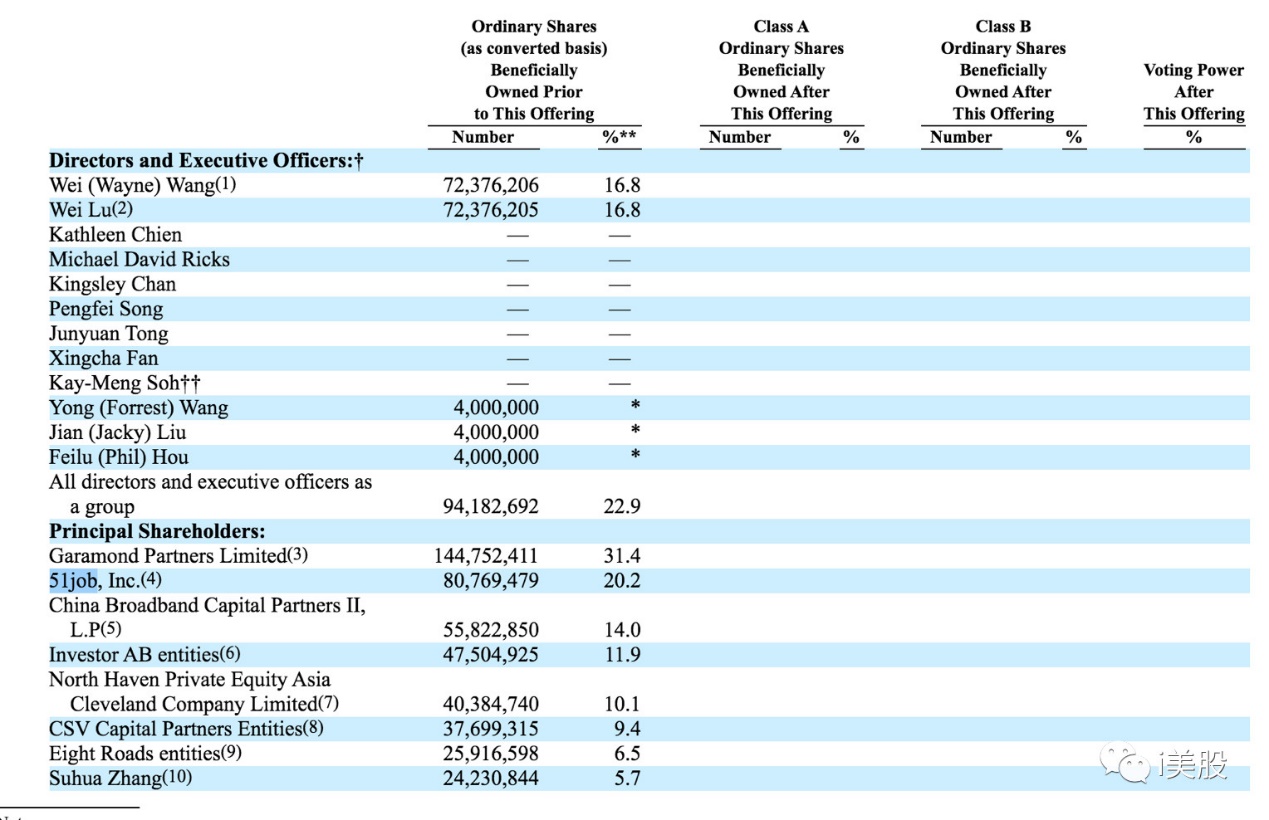The image size is (1269, 820).
Task: Click the percentage 14.0
Action: [621, 630]
